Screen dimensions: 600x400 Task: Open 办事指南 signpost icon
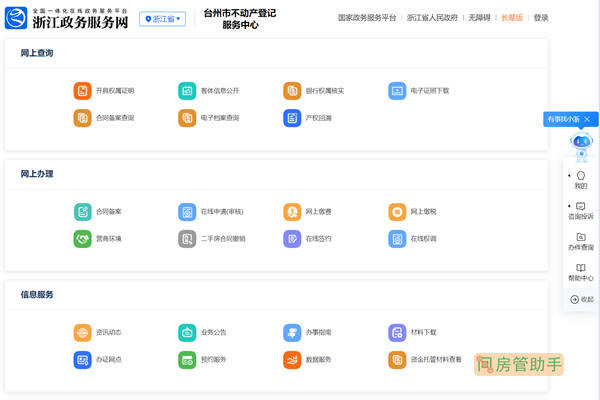[292, 332]
